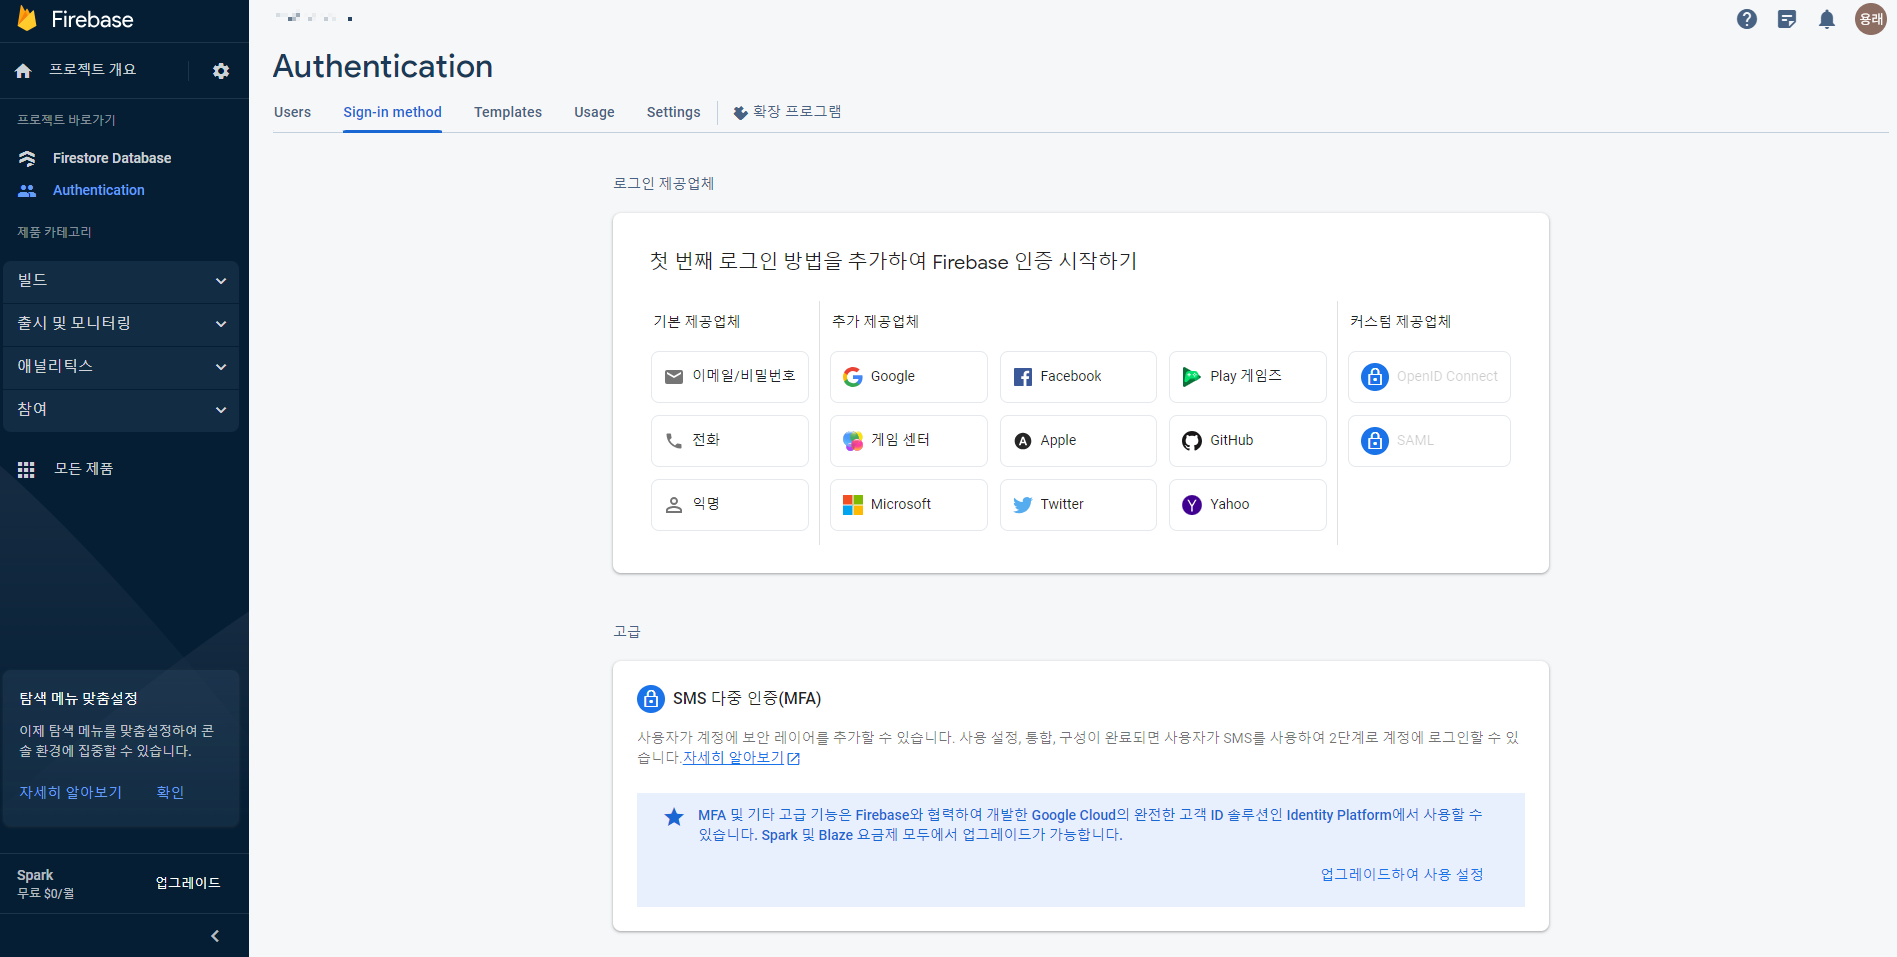
Task: Expand the 참여 category
Action: pyautogui.click(x=121, y=410)
